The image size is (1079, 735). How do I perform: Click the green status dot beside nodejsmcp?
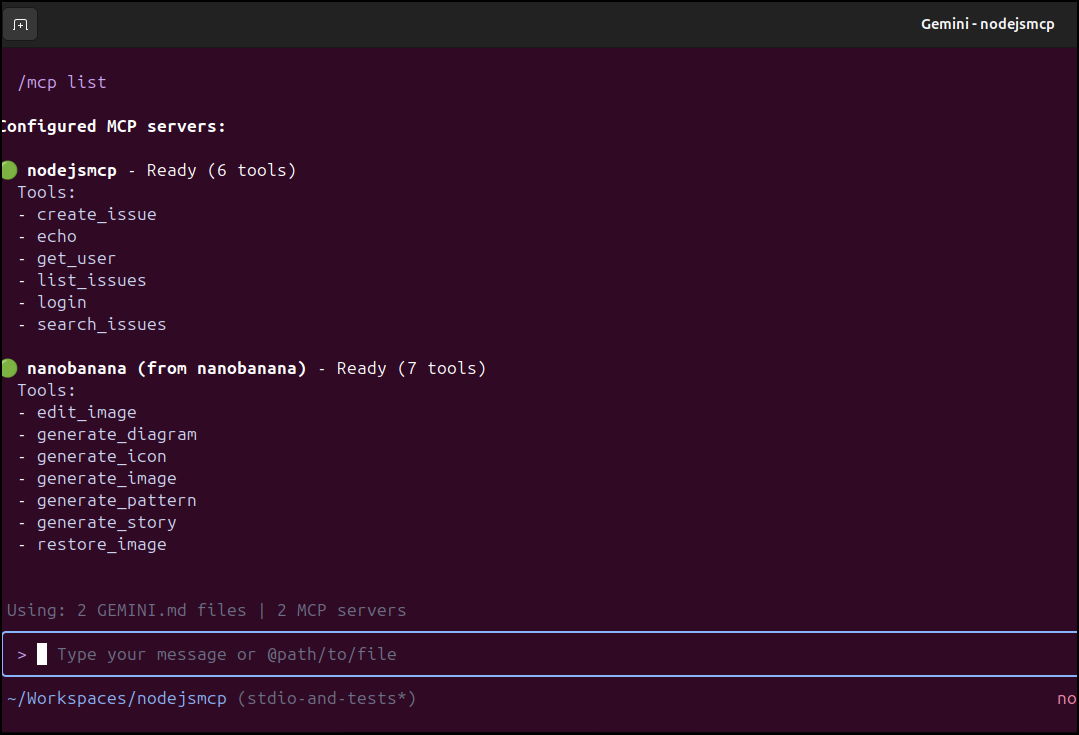(9, 170)
